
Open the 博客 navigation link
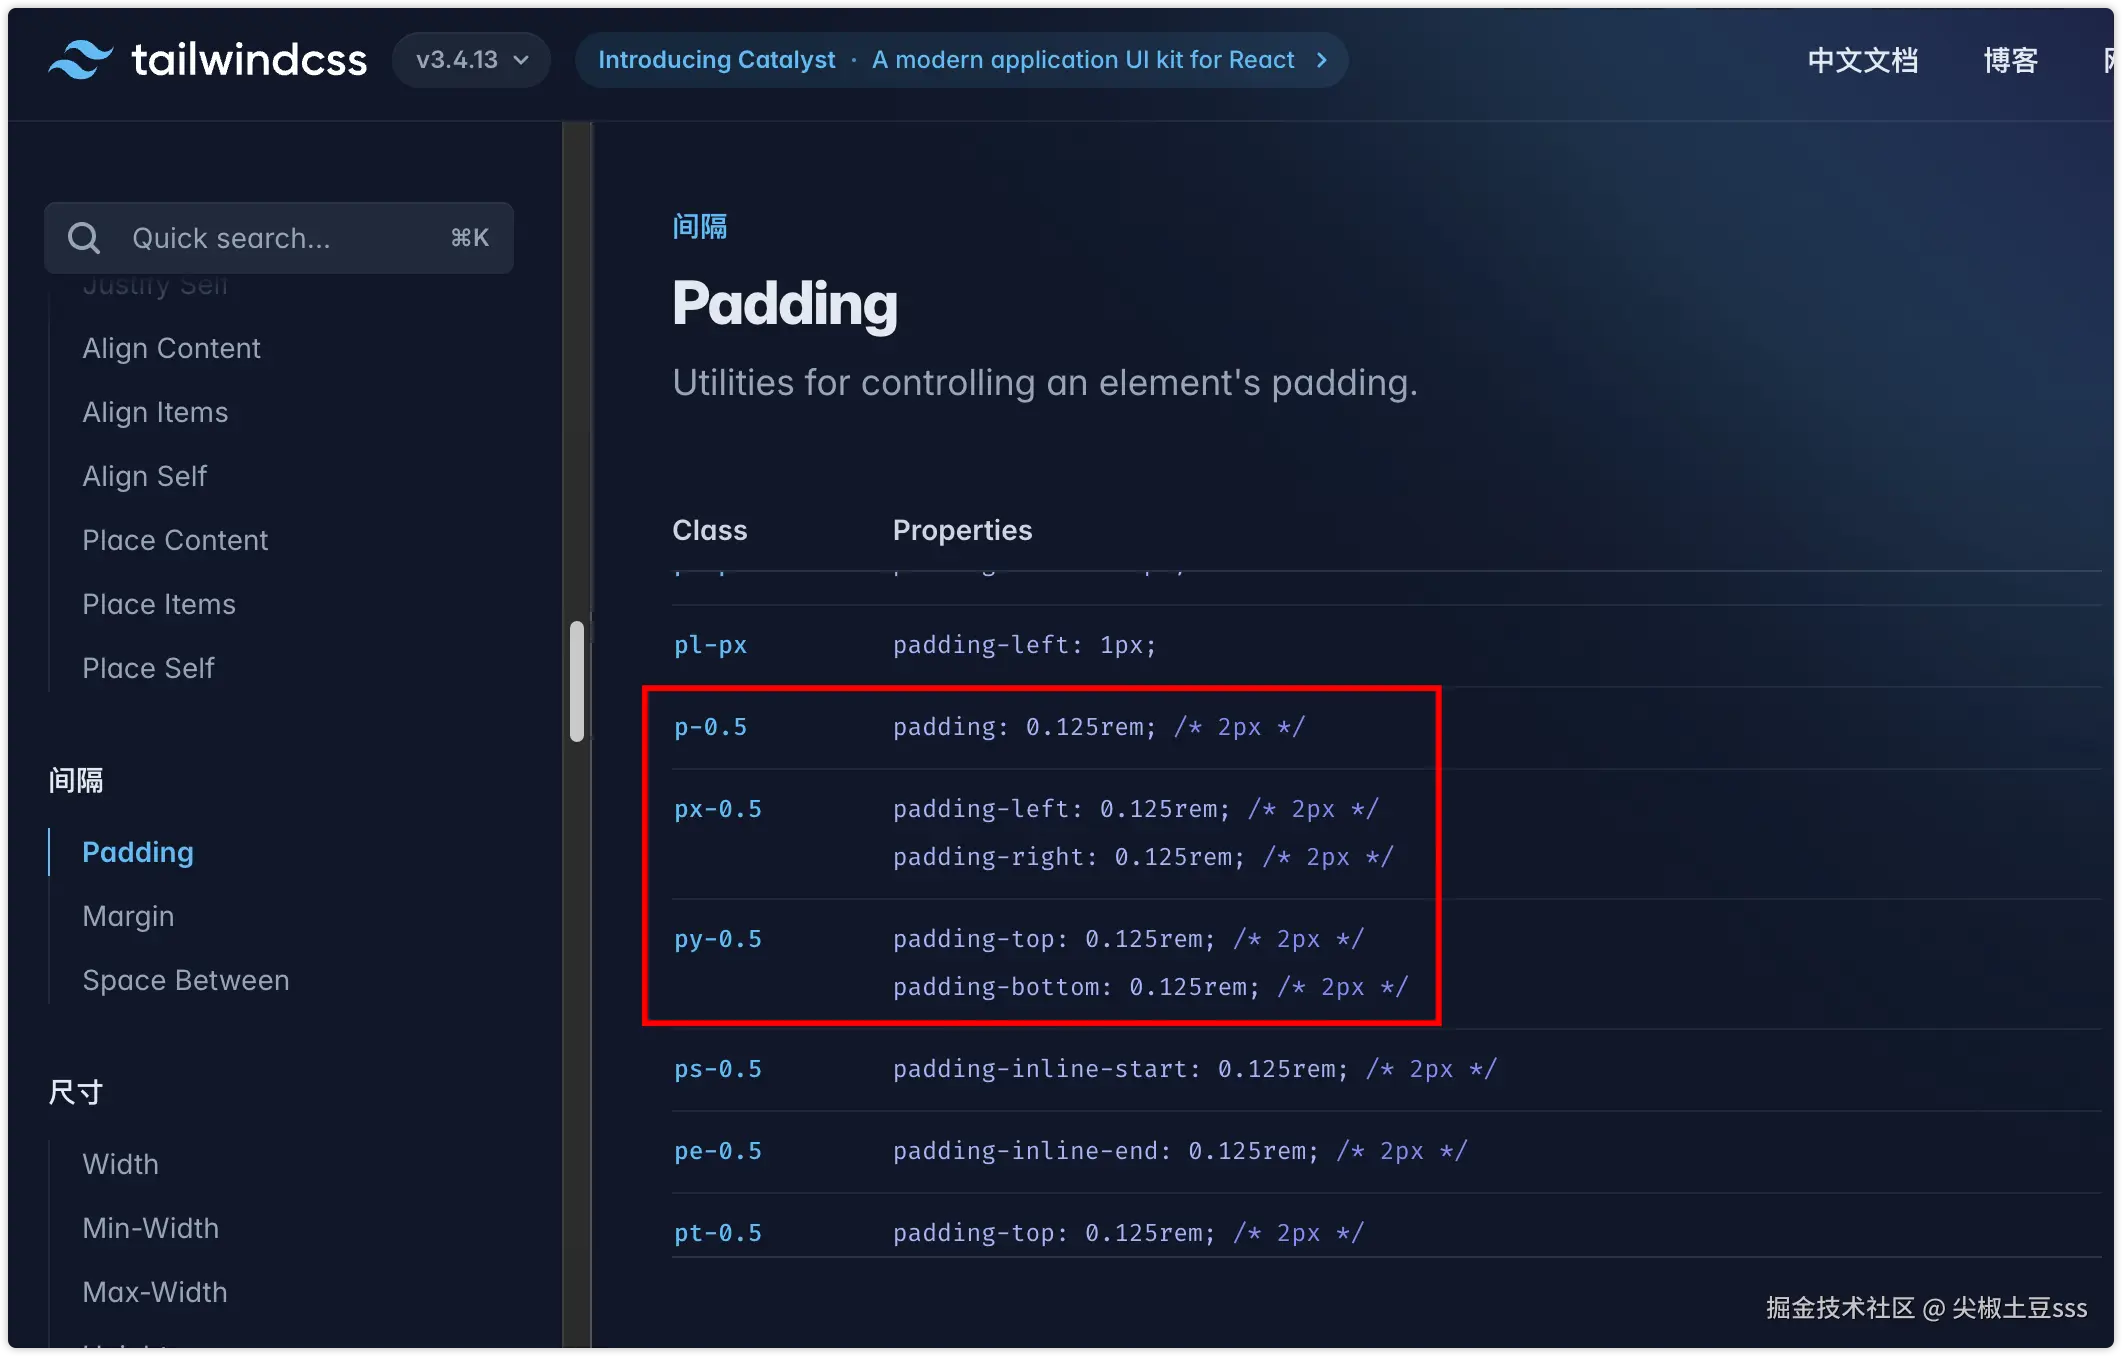pos(2010,60)
